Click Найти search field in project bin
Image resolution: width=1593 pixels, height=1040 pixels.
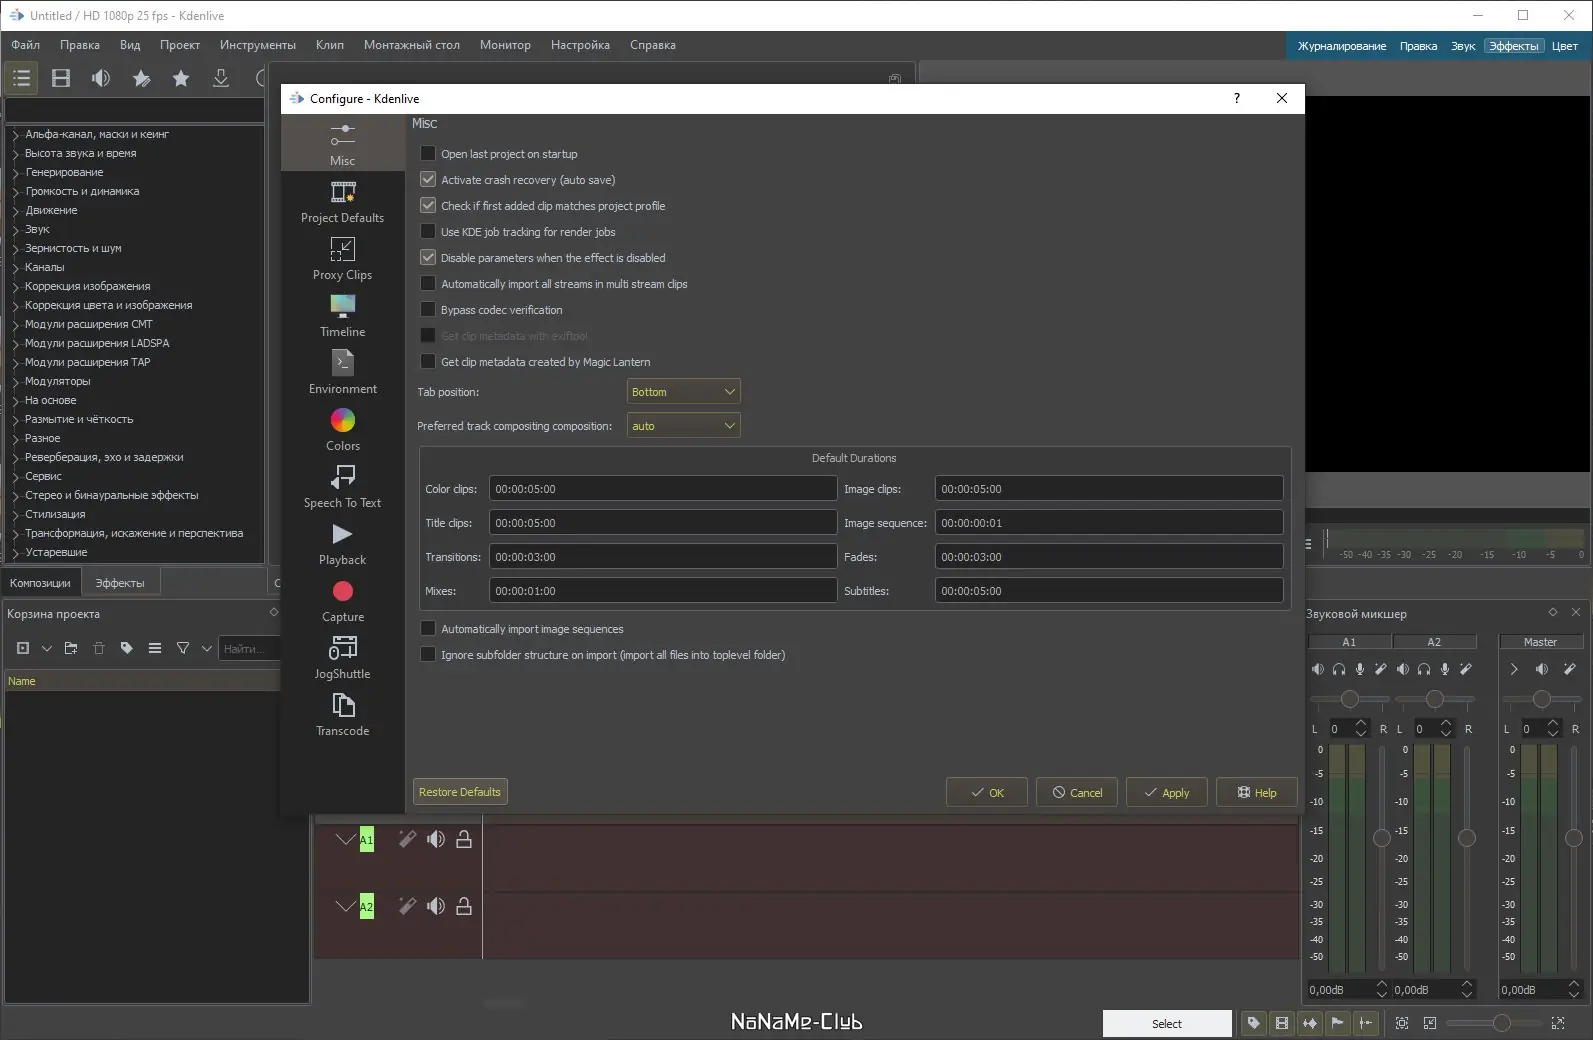tap(248, 649)
